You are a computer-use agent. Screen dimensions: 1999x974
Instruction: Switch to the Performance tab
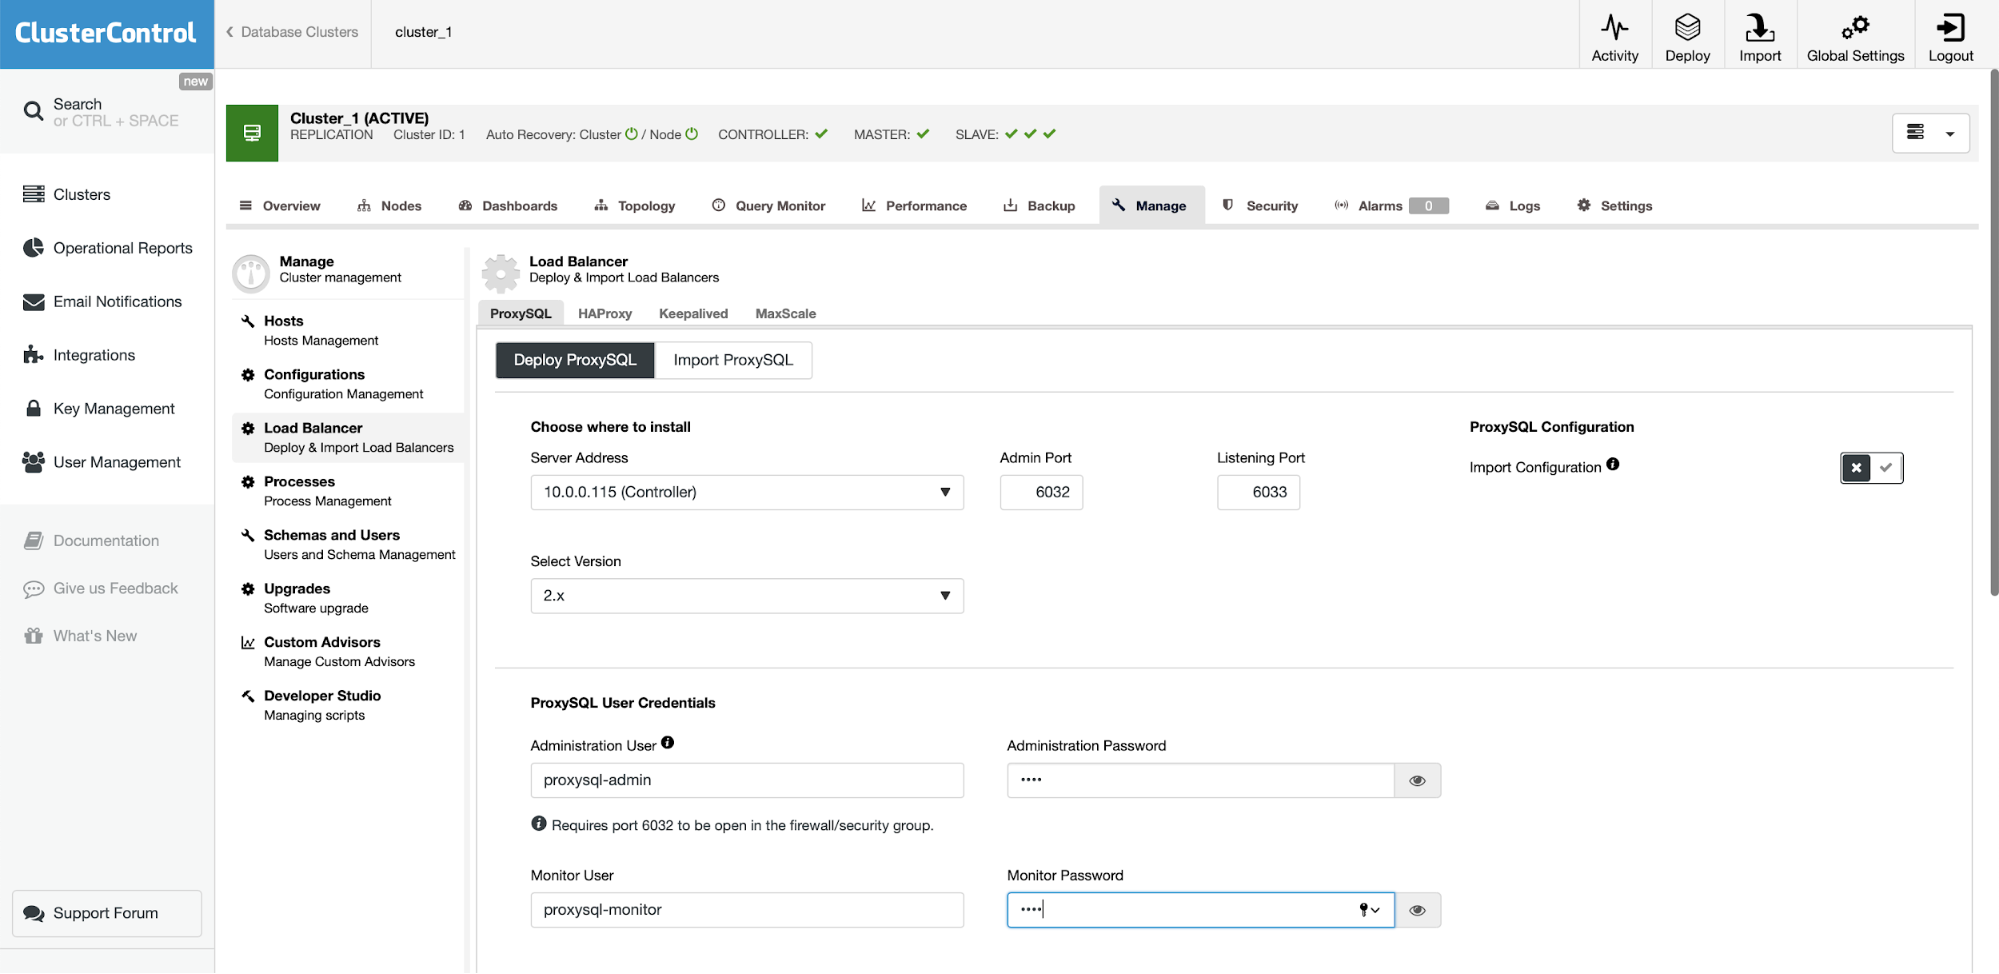914,206
